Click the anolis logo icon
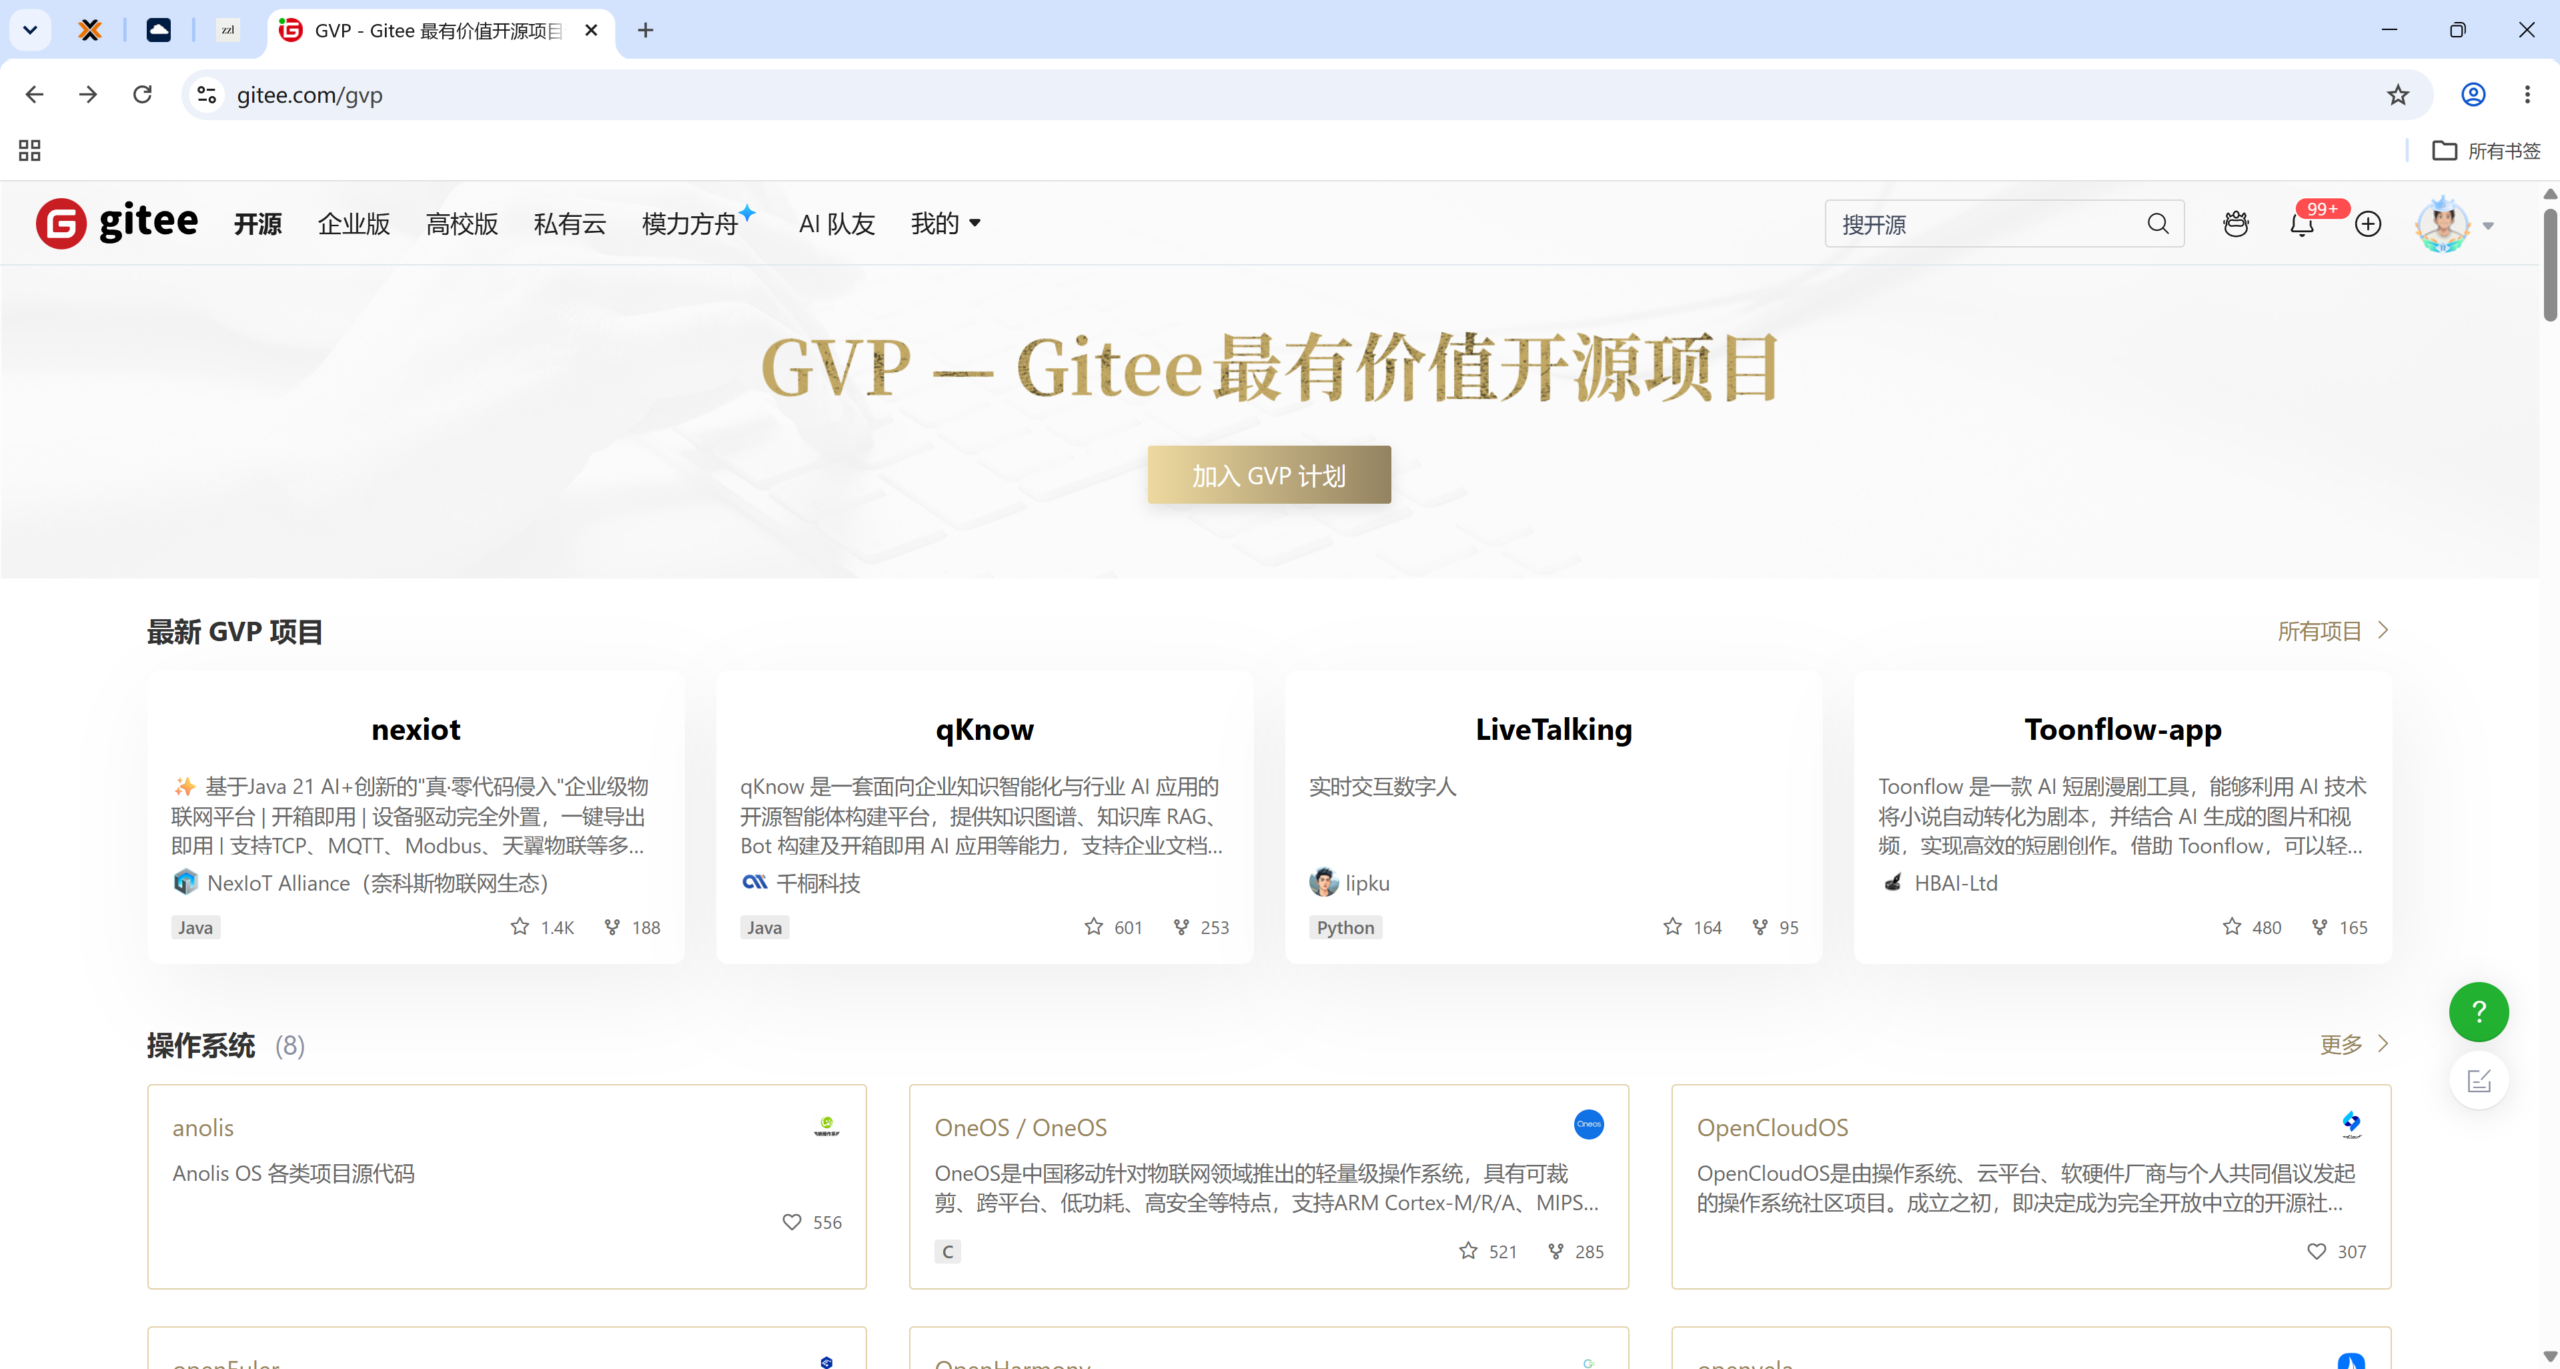The height and width of the screenshot is (1369, 2560). (827, 1127)
